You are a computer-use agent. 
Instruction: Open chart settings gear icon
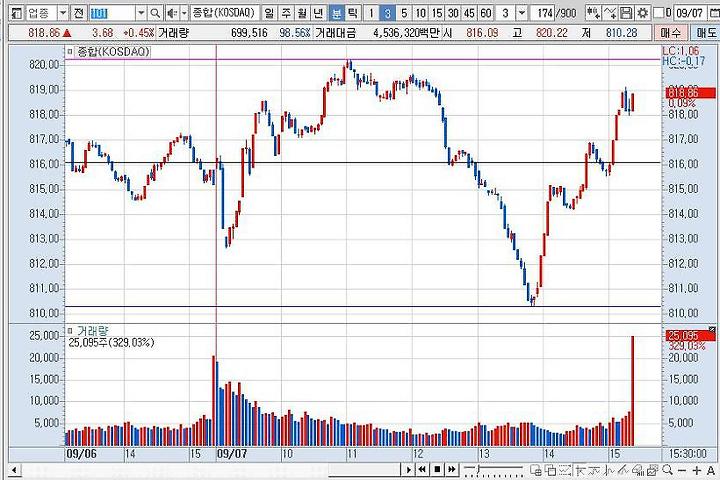643,13
